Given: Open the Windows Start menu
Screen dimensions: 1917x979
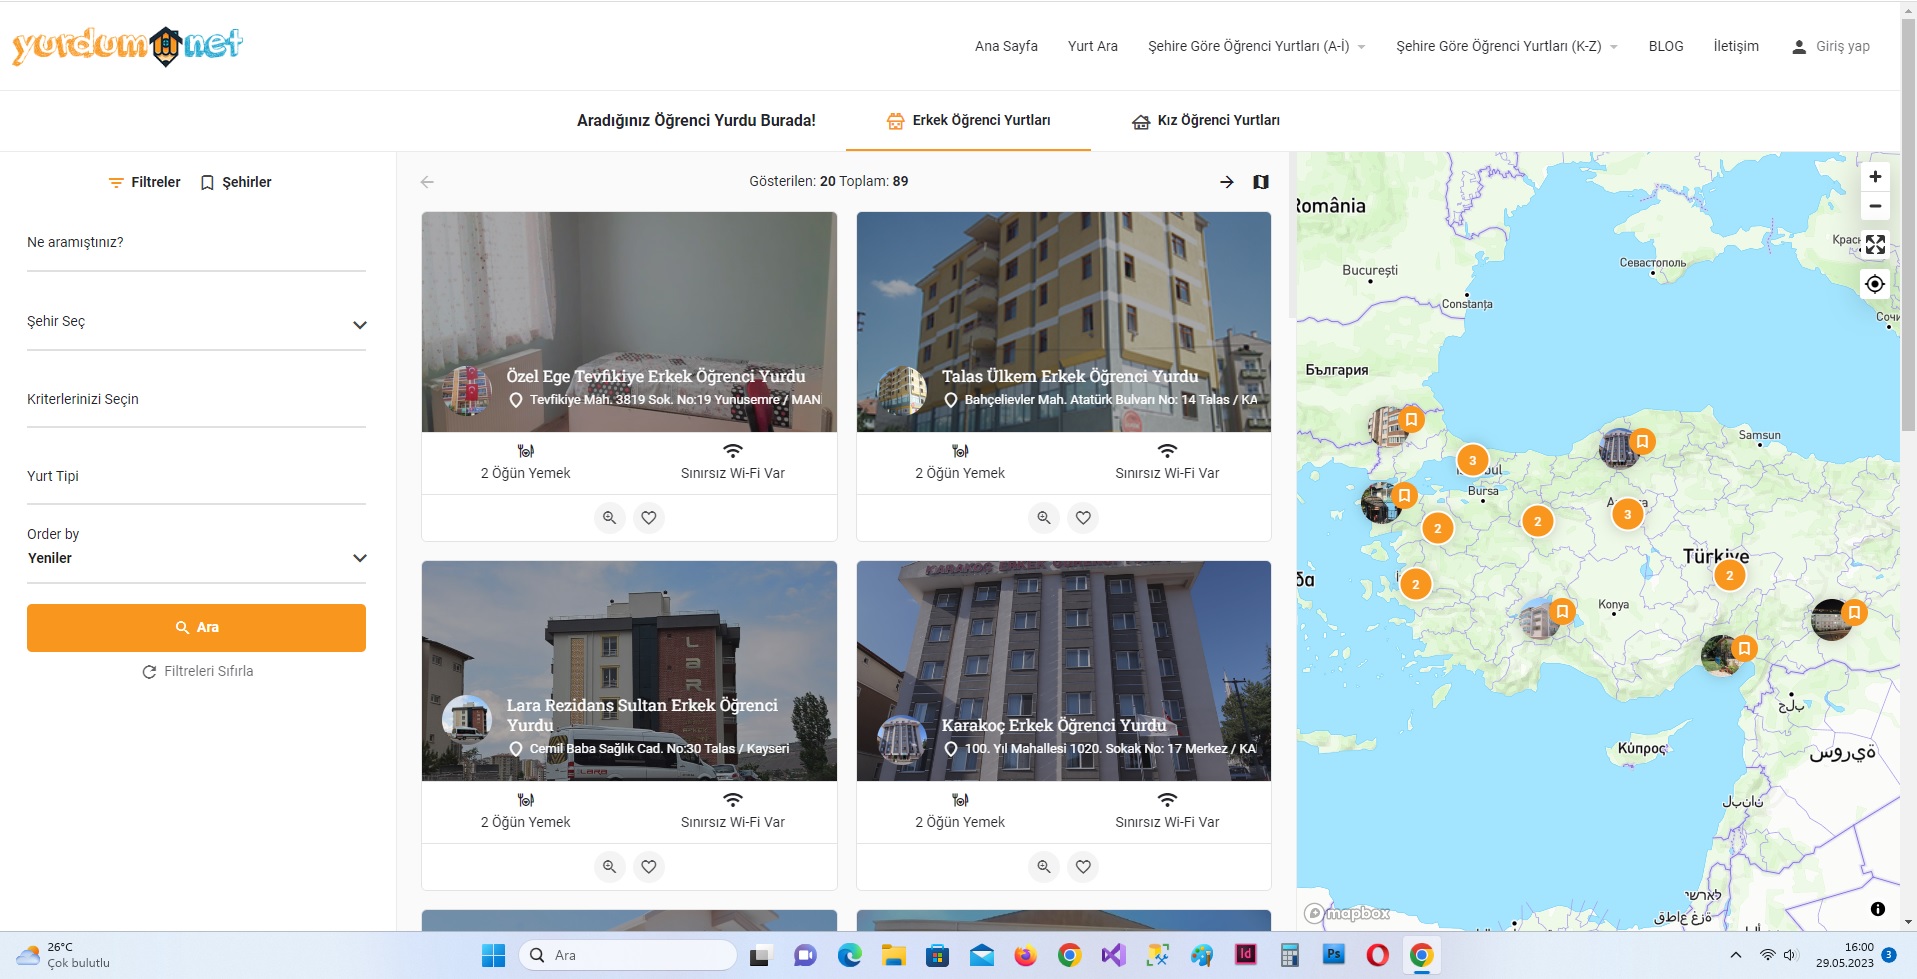Looking at the screenshot, I should point(493,955).
